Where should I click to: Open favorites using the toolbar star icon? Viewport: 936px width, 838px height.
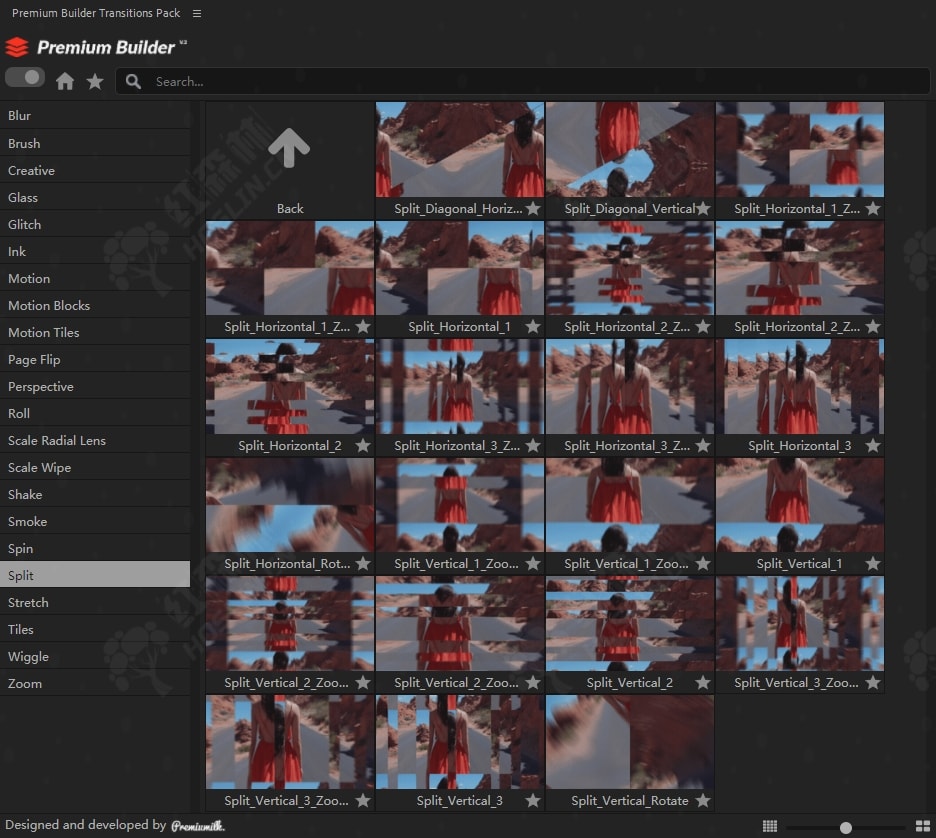click(x=95, y=82)
